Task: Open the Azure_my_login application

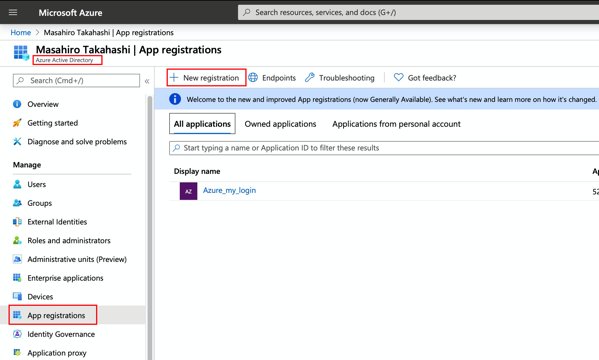Action: point(229,190)
